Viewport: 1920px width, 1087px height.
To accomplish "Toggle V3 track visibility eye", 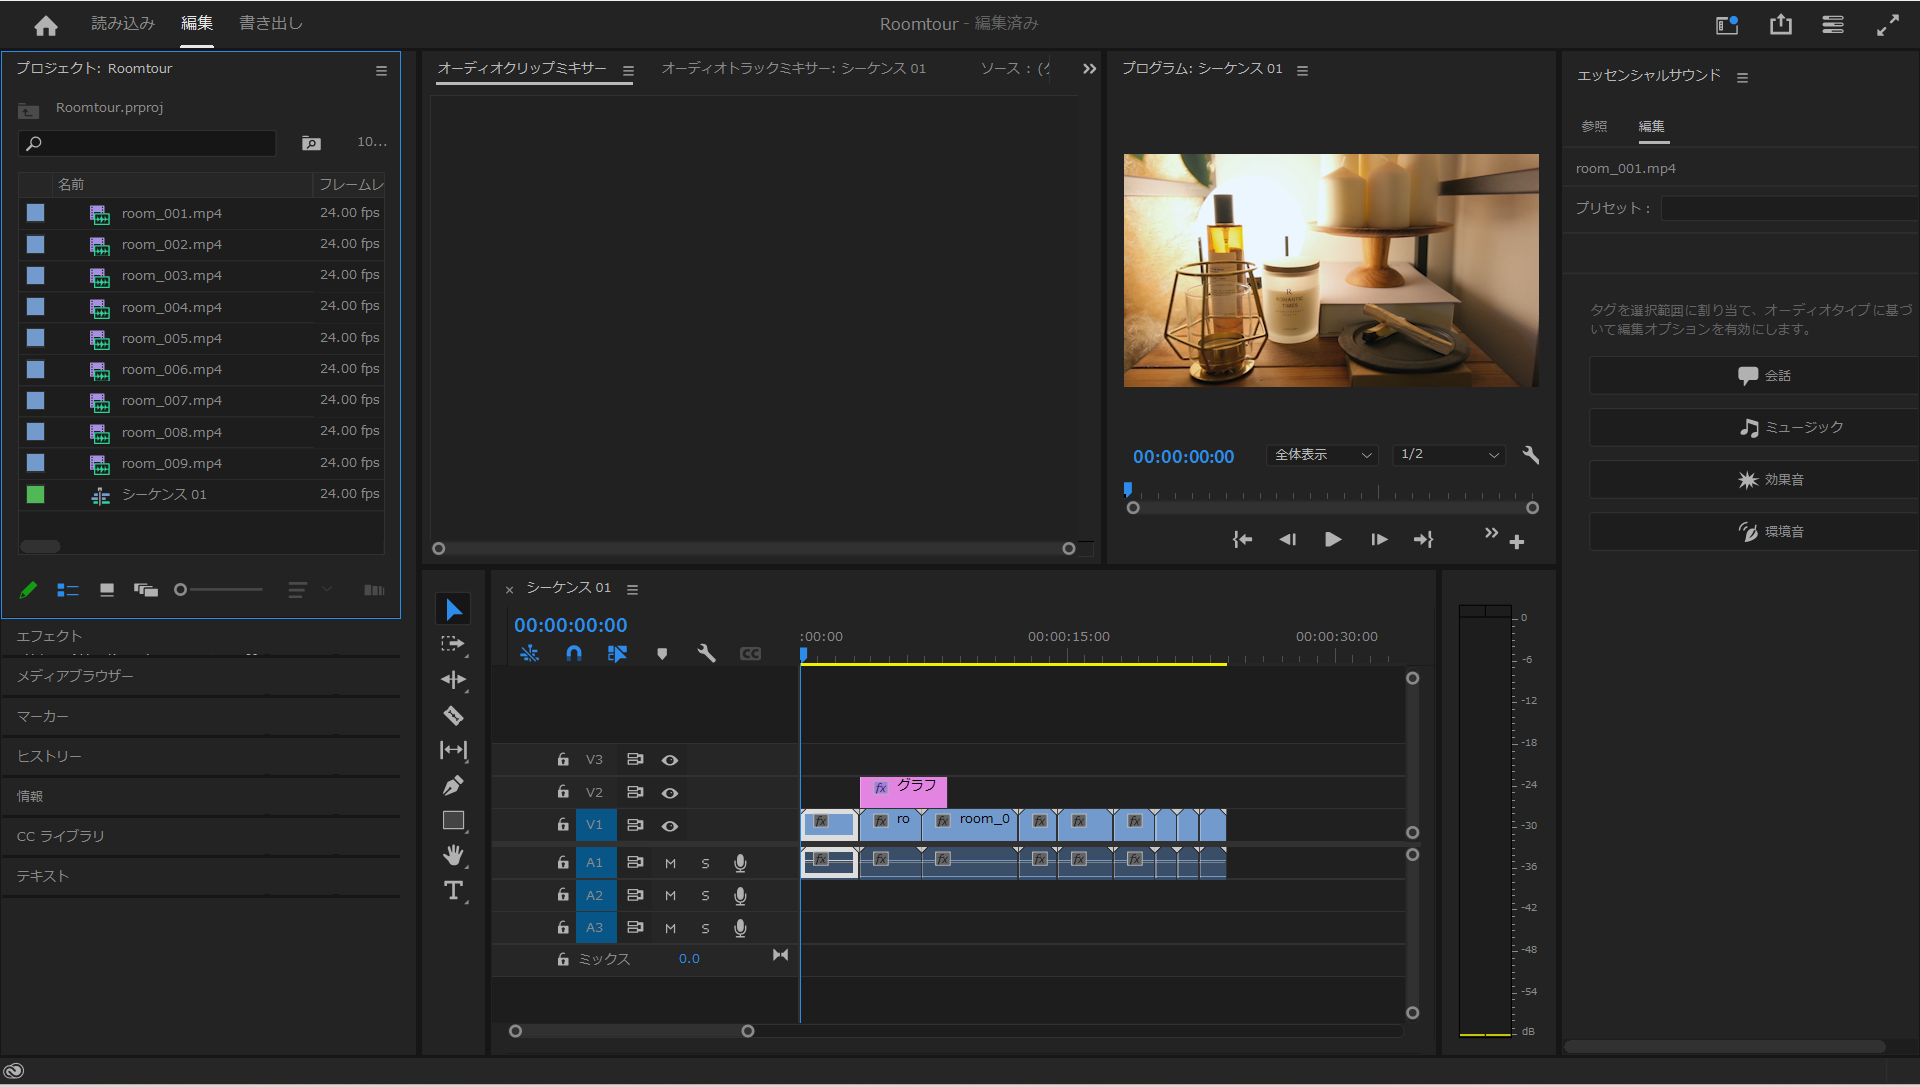I will coord(670,760).
